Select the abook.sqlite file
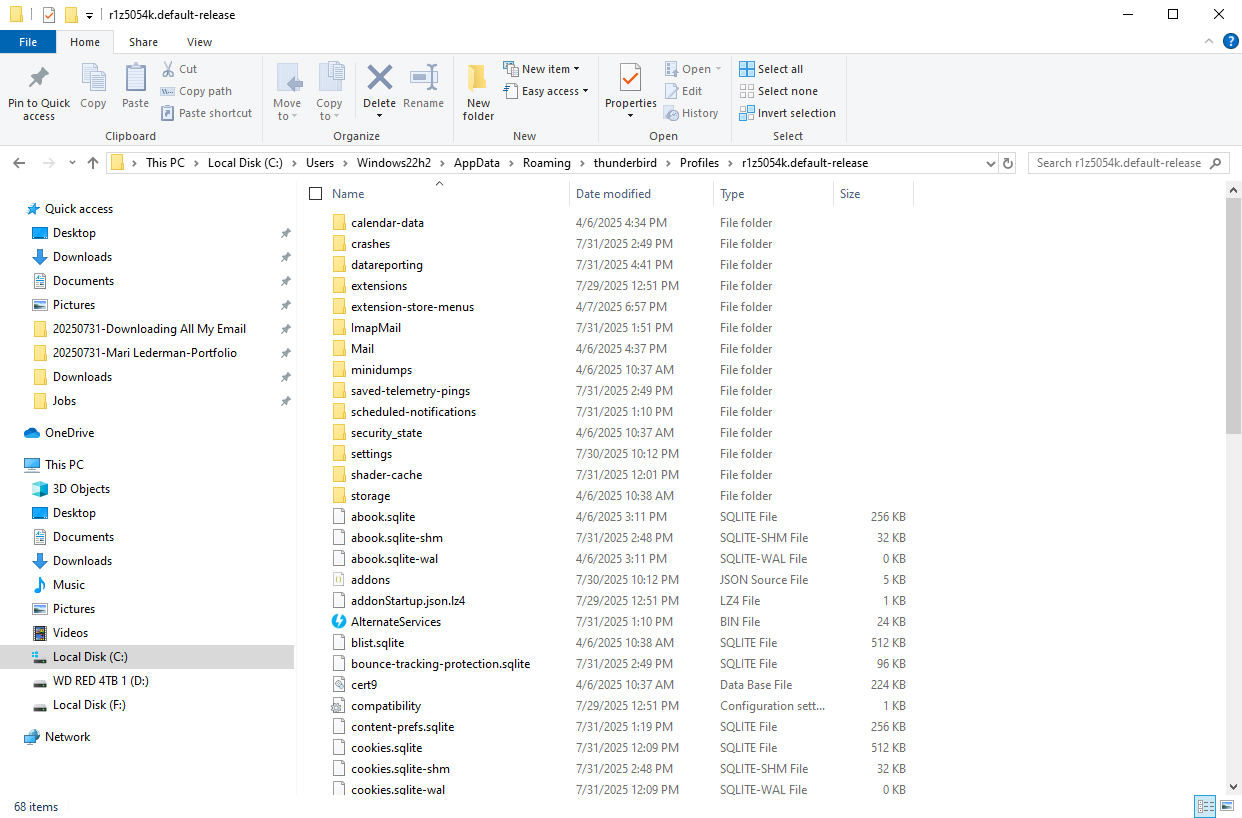 tap(383, 517)
